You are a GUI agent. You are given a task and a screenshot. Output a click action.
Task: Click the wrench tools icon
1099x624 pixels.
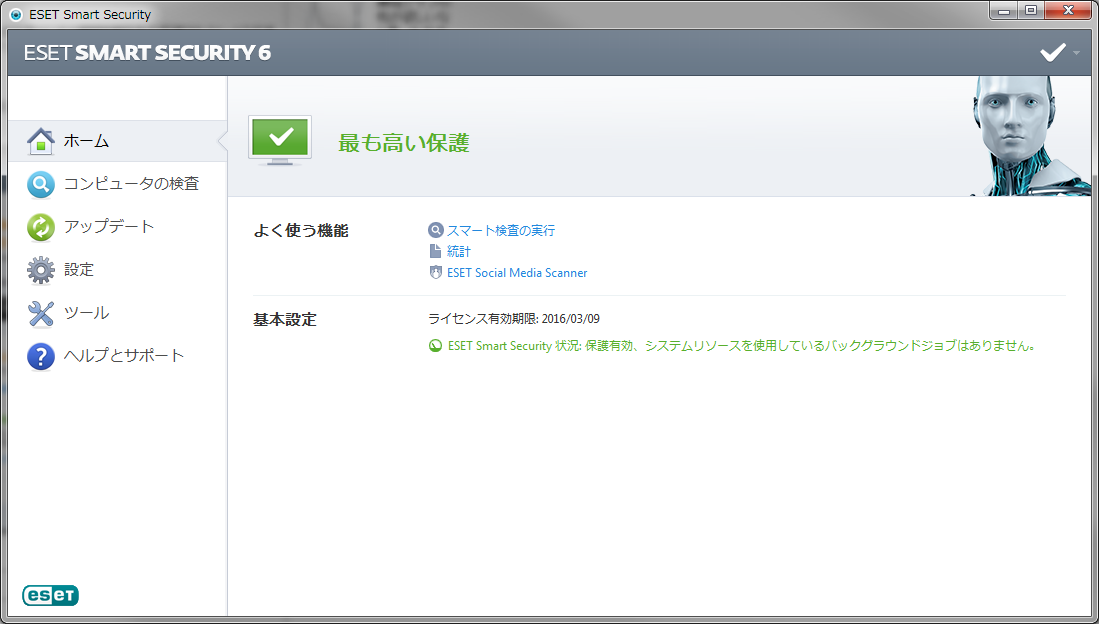click(x=41, y=313)
